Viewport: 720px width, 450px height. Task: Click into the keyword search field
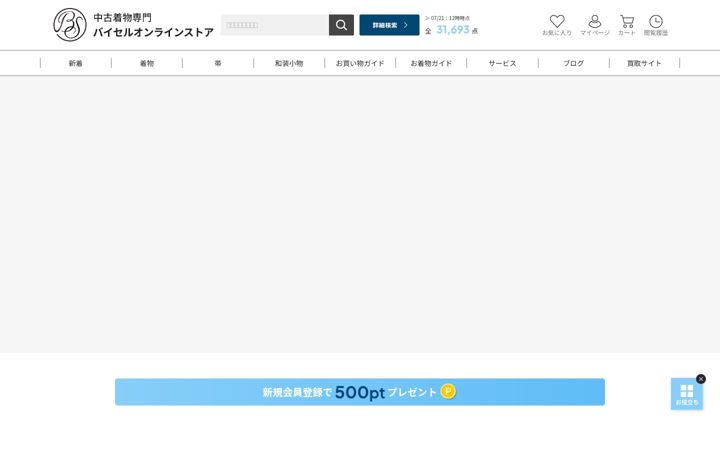275,25
